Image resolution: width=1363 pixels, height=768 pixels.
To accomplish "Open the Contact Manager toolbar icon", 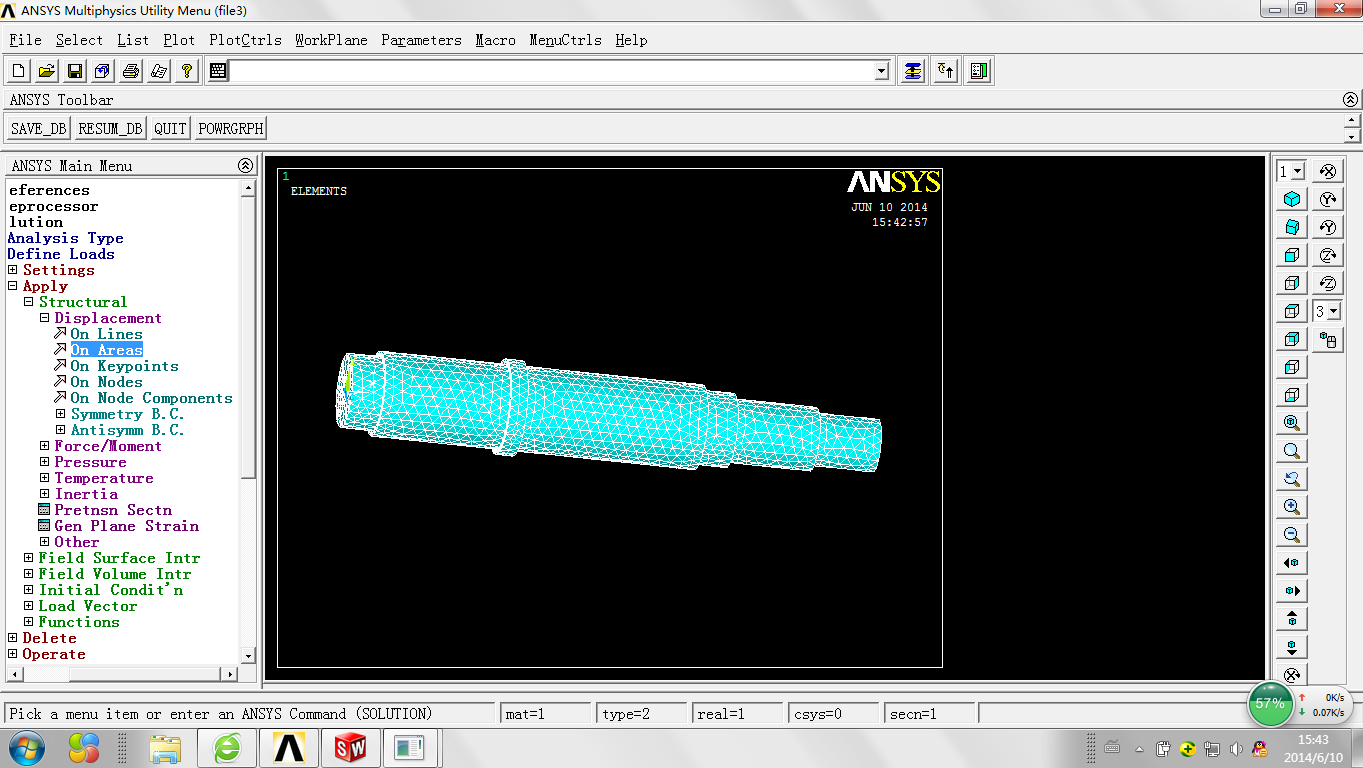I will tap(979, 71).
